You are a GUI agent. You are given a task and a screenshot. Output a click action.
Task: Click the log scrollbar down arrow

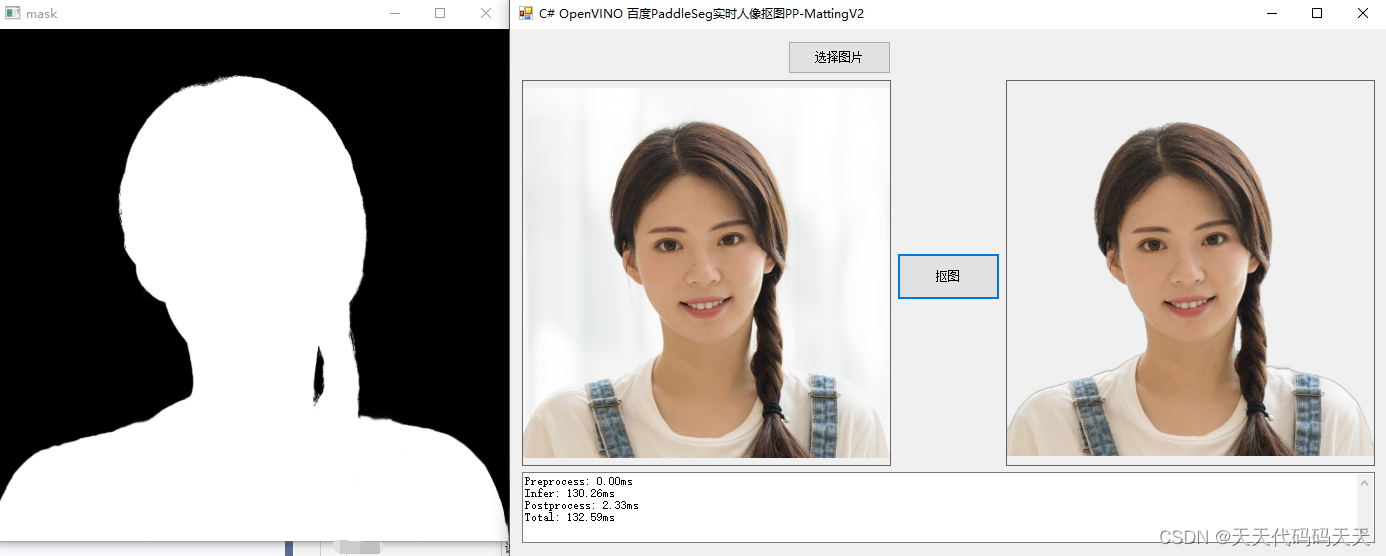pos(1364,532)
